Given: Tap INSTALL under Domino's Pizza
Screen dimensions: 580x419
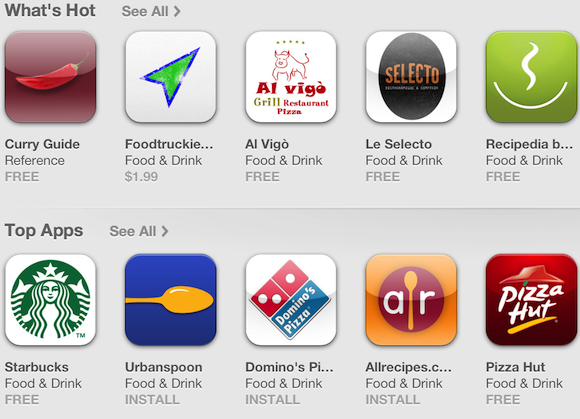Looking at the screenshot, I should tap(273, 400).
